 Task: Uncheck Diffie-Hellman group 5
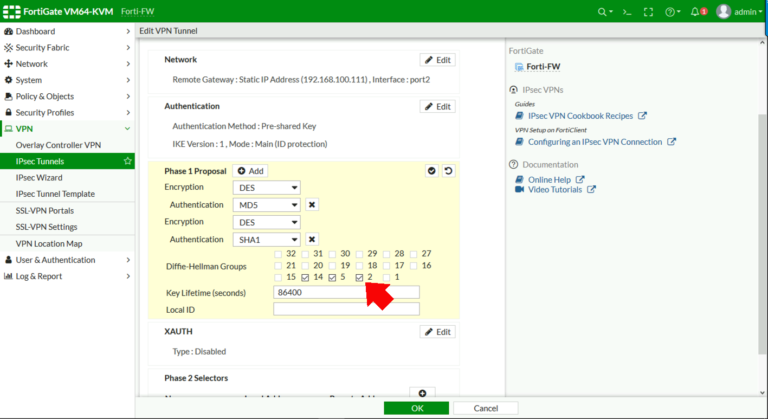(332, 278)
